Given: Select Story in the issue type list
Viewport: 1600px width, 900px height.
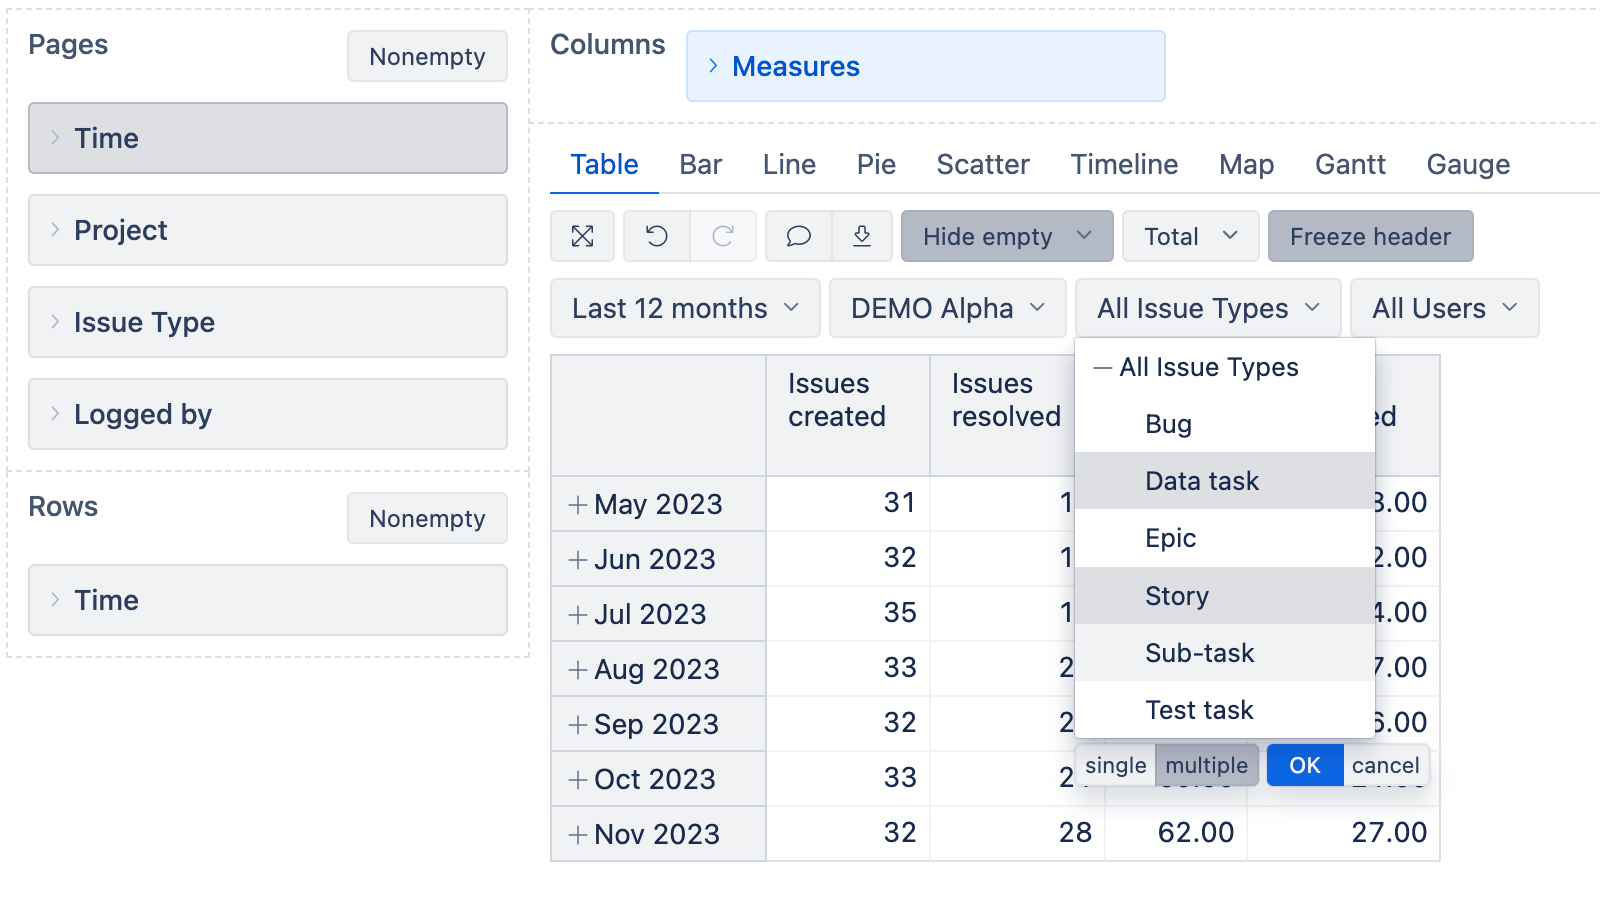Looking at the screenshot, I should pyautogui.click(x=1177, y=595).
